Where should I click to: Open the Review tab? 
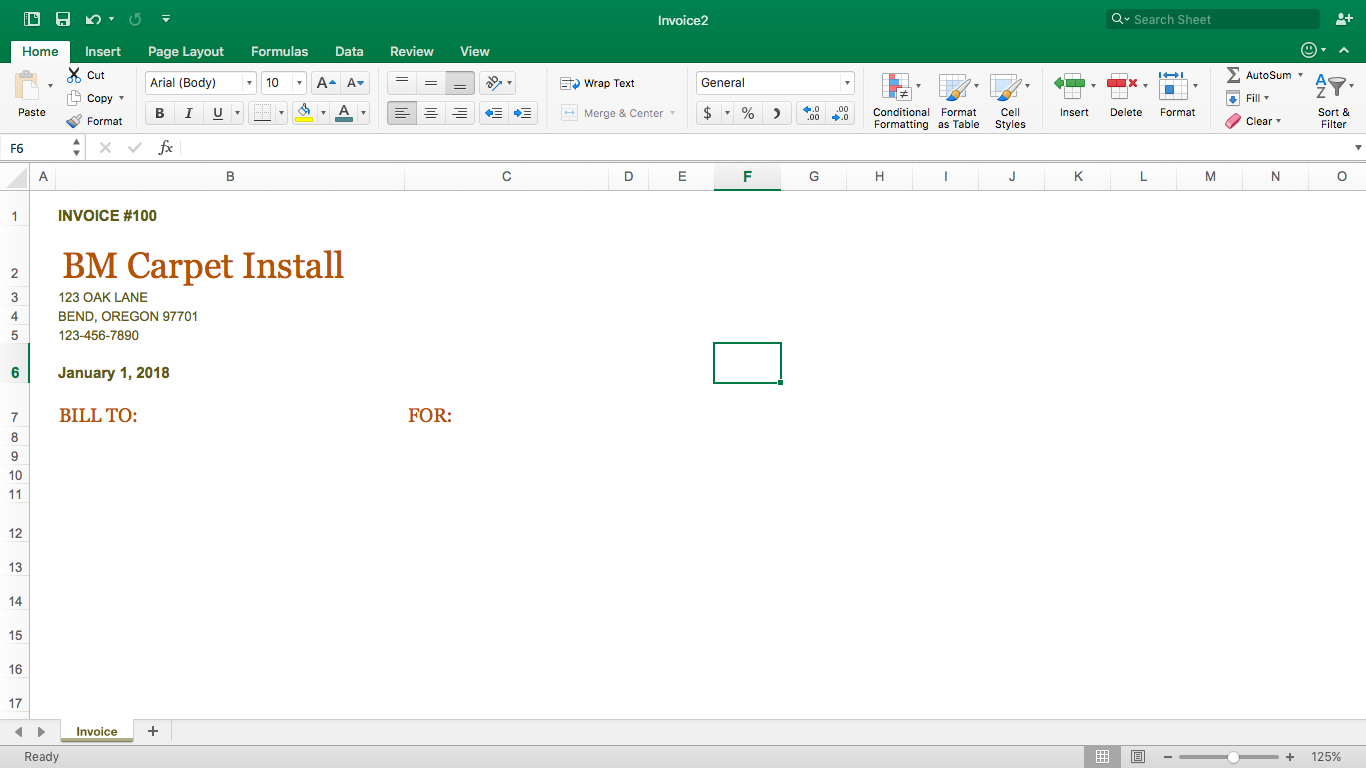click(412, 51)
